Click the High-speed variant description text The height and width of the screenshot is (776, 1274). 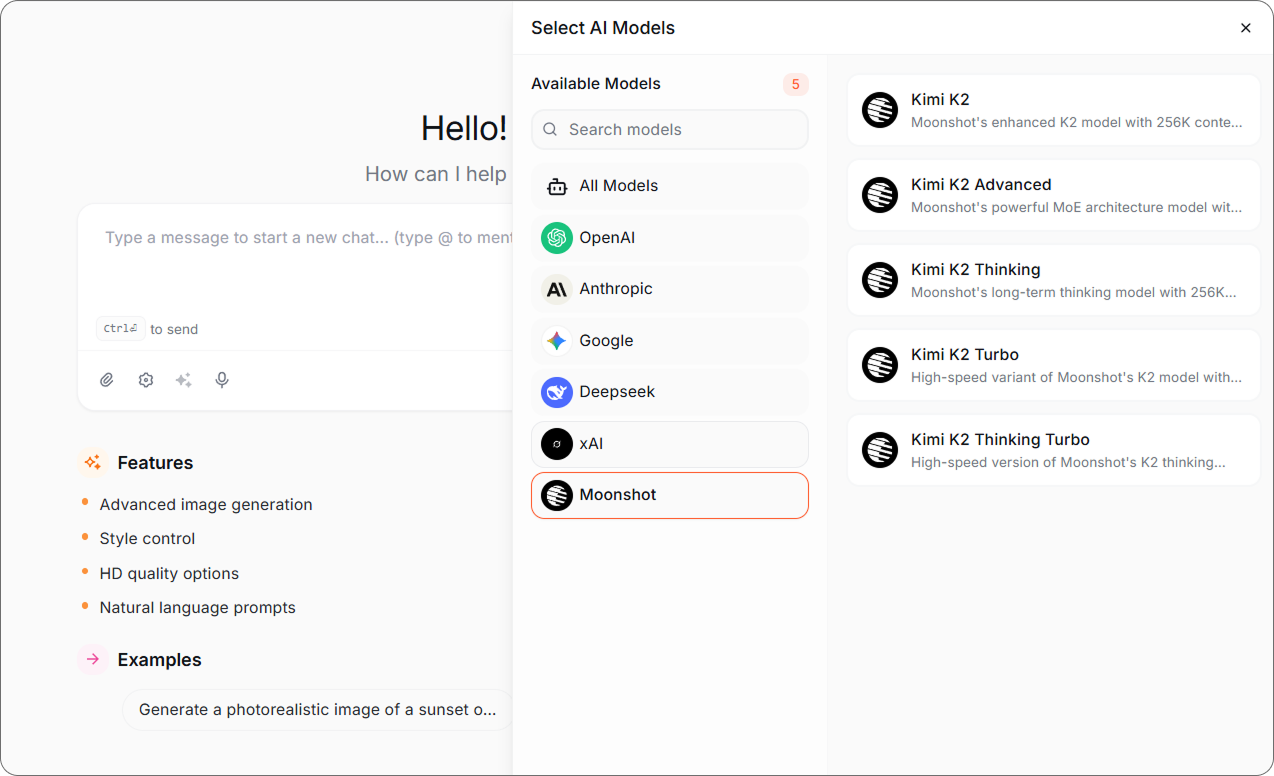(x=1077, y=377)
